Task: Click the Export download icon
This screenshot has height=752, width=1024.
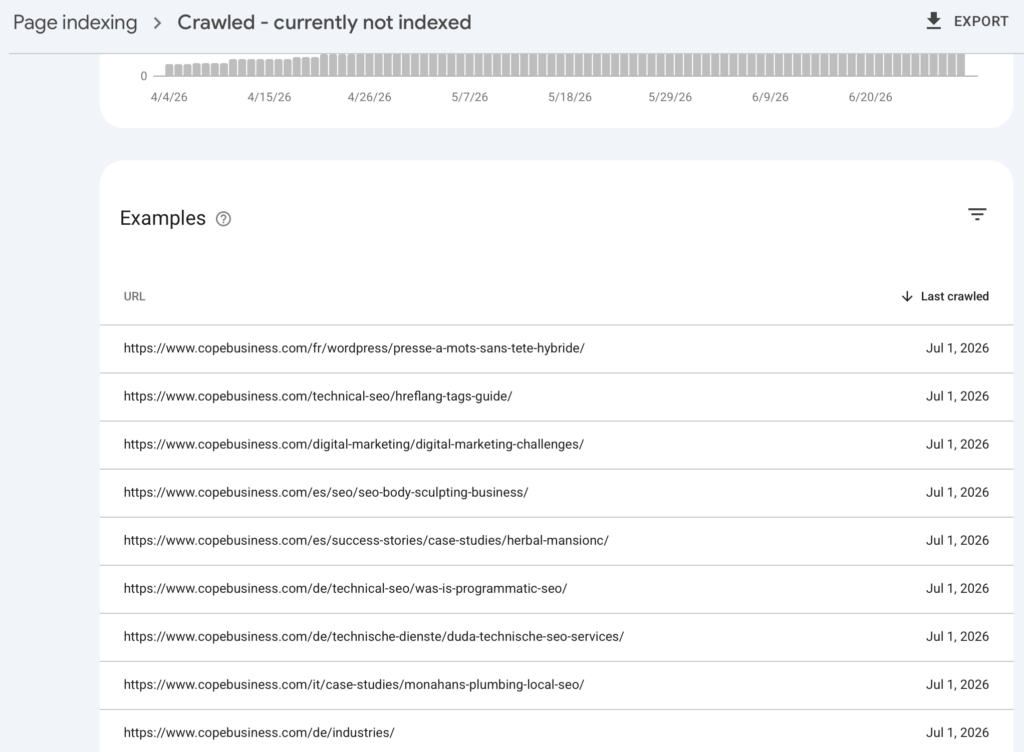Action: 934,21
